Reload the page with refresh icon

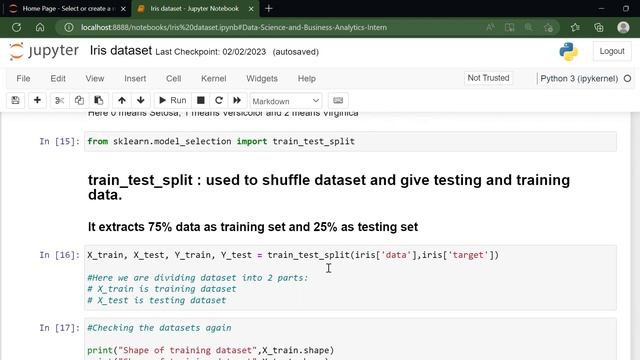point(16,27)
